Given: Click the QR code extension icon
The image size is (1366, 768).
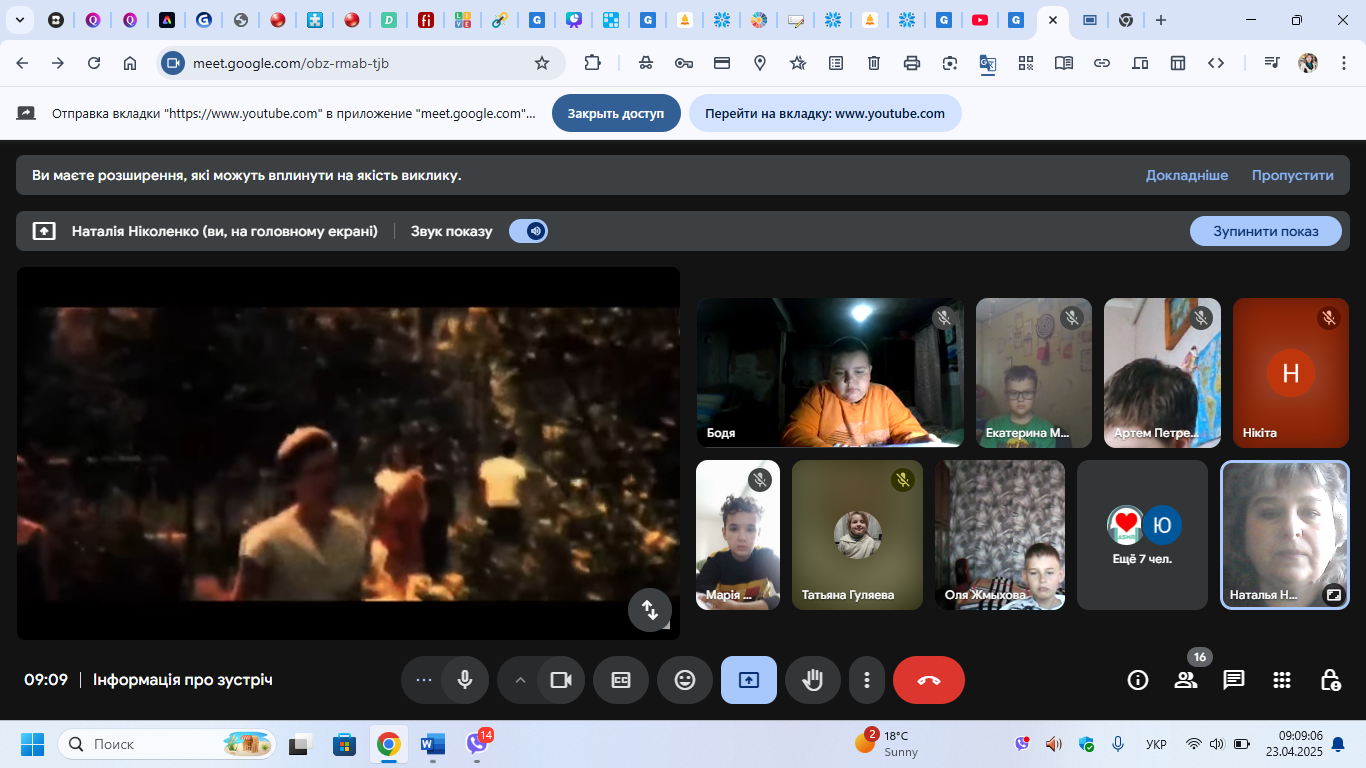Looking at the screenshot, I should [x=1026, y=63].
